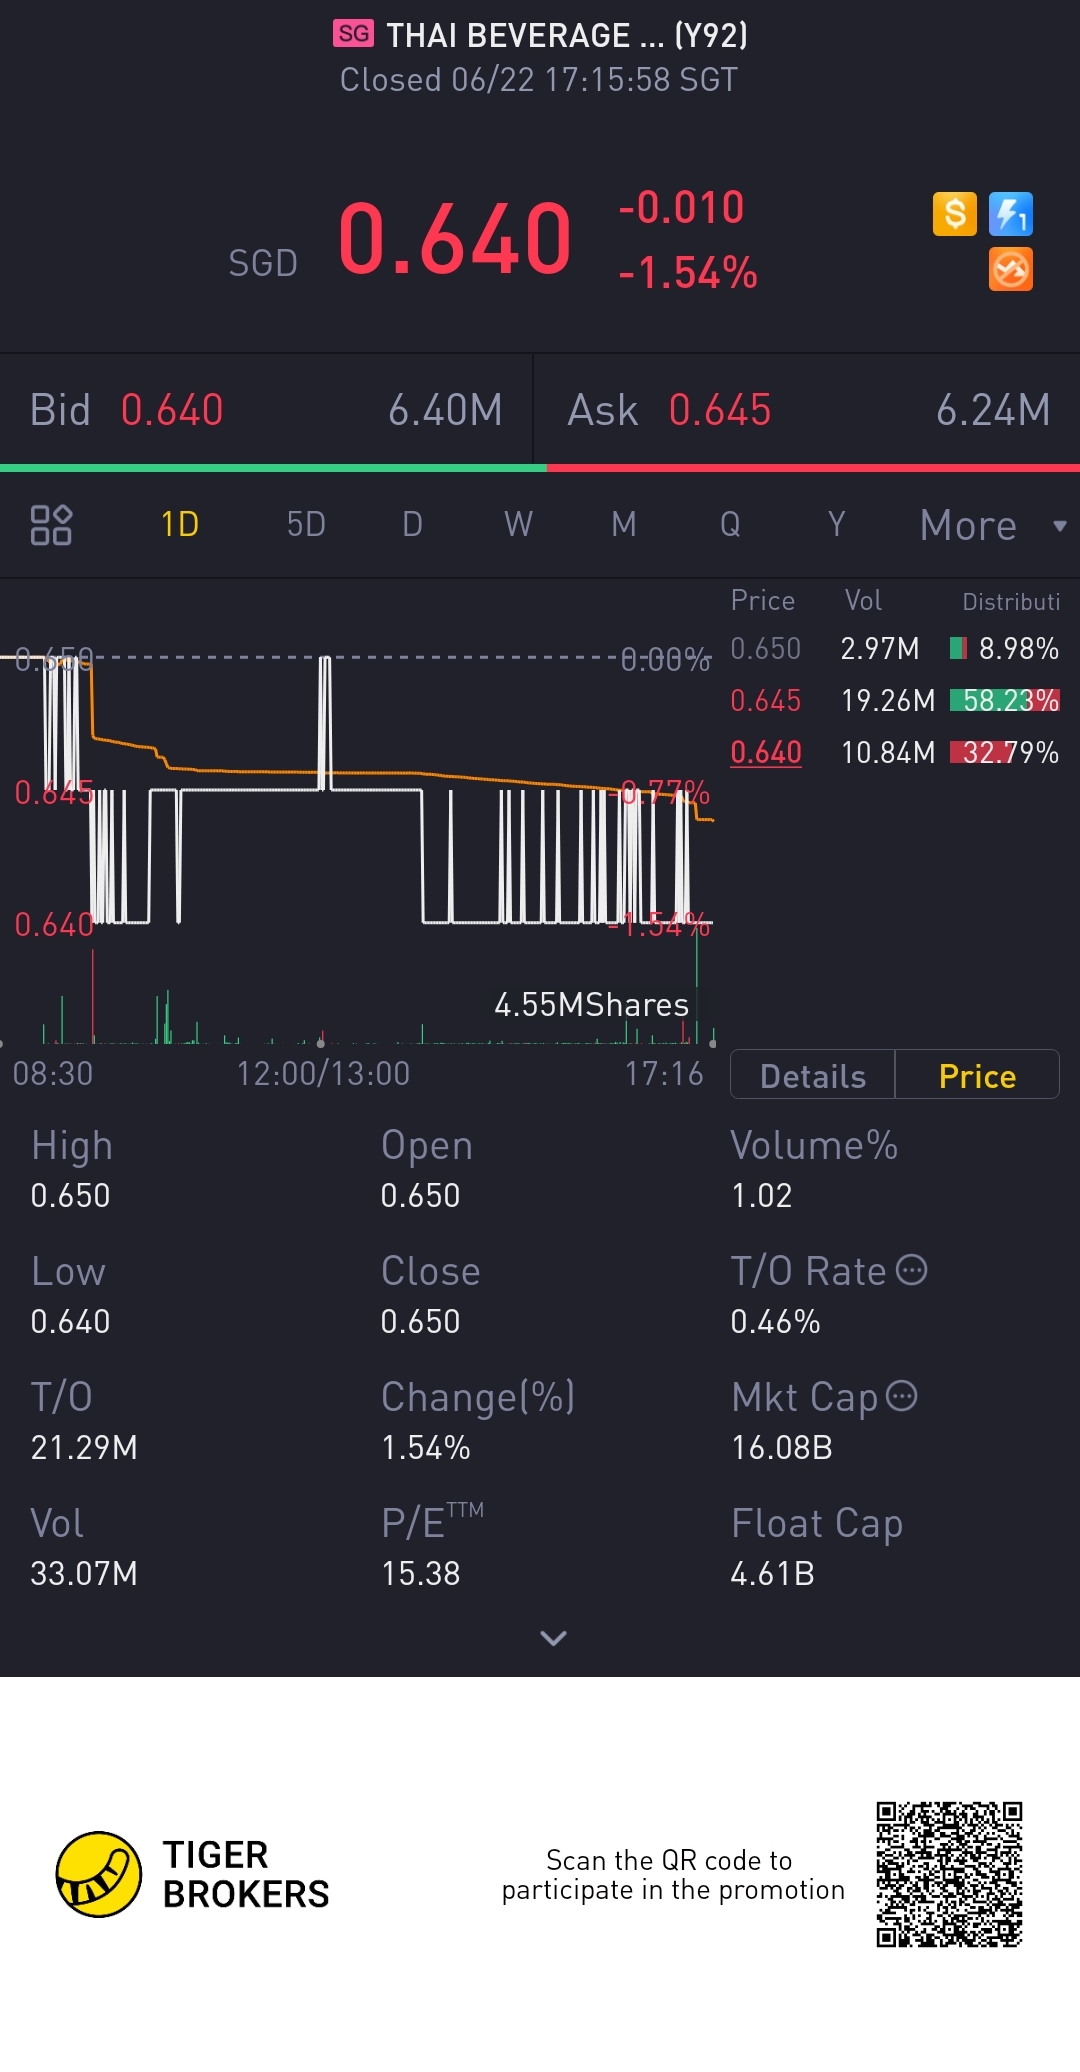Tap the Vol 33.07M value
The width and height of the screenshot is (1080, 2072).
click(84, 1573)
